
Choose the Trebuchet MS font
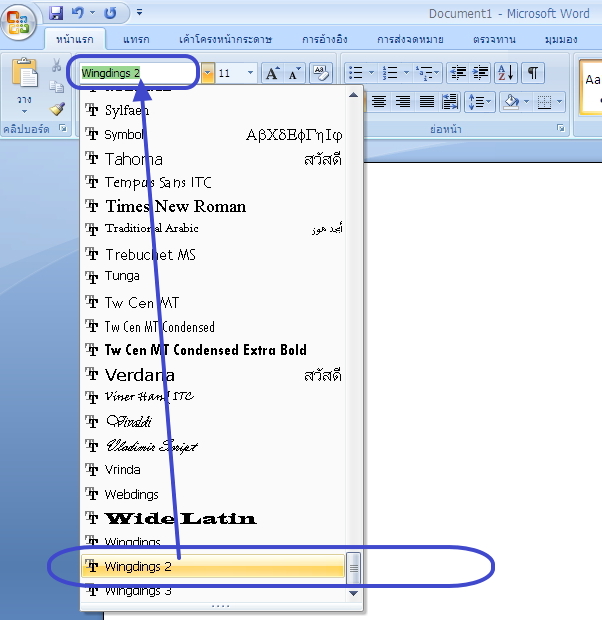click(214, 254)
